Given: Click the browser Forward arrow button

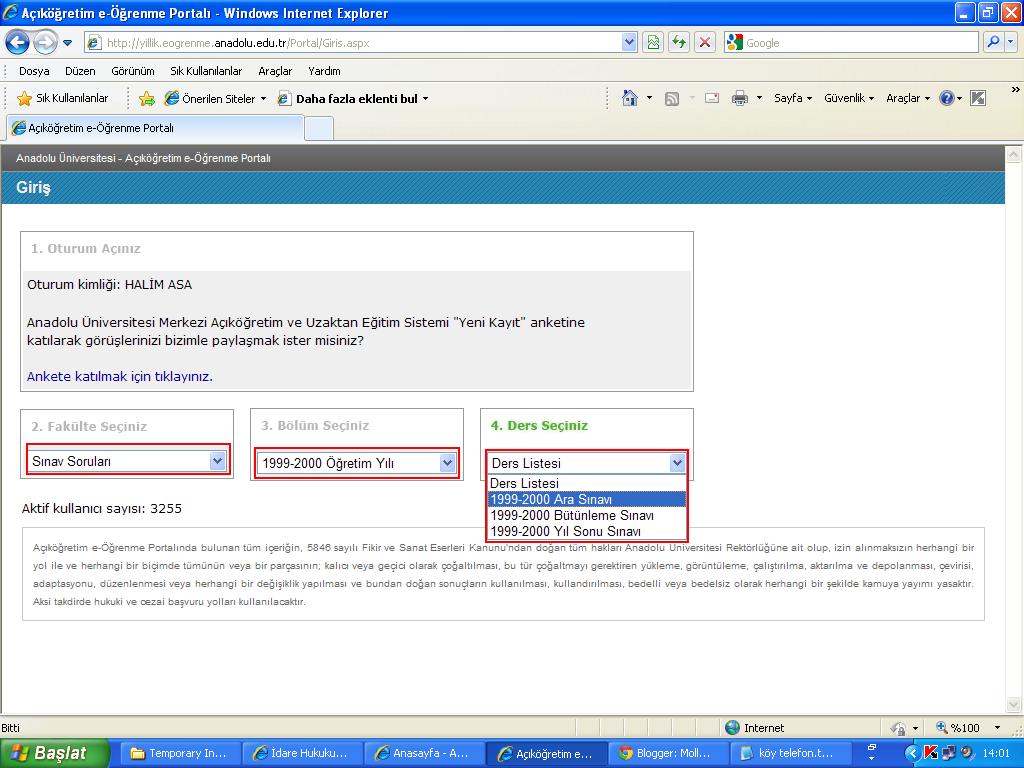Looking at the screenshot, I should [44, 42].
